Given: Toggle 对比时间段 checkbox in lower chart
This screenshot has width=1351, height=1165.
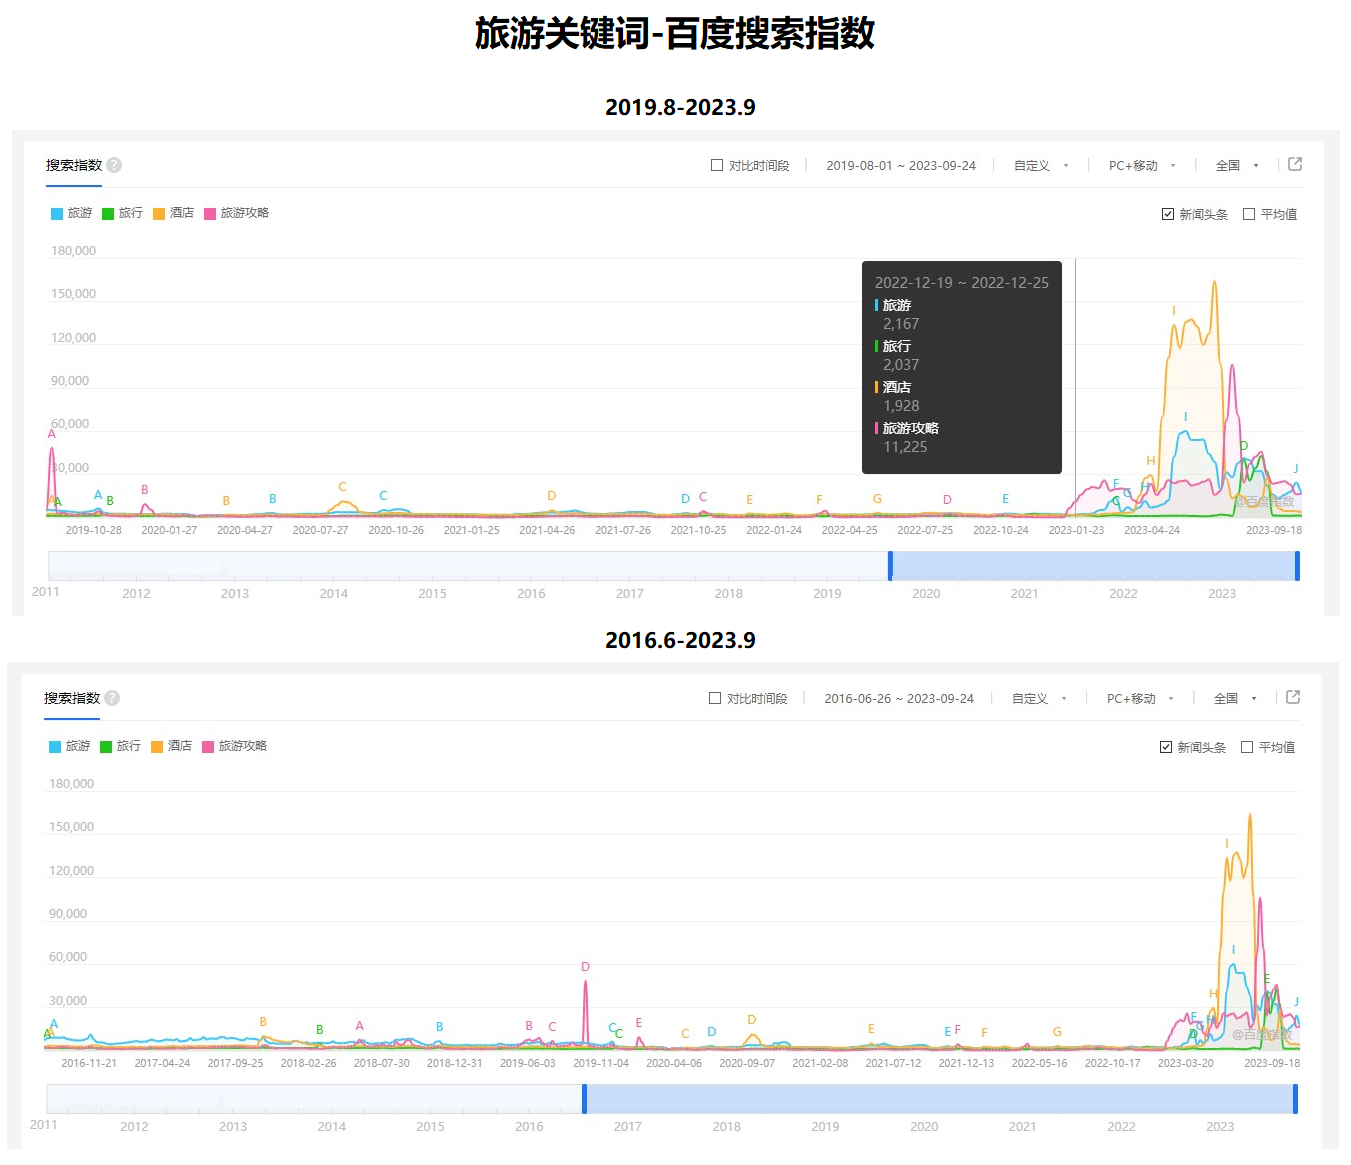Looking at the screenshot, I should [x=715, y=698].
